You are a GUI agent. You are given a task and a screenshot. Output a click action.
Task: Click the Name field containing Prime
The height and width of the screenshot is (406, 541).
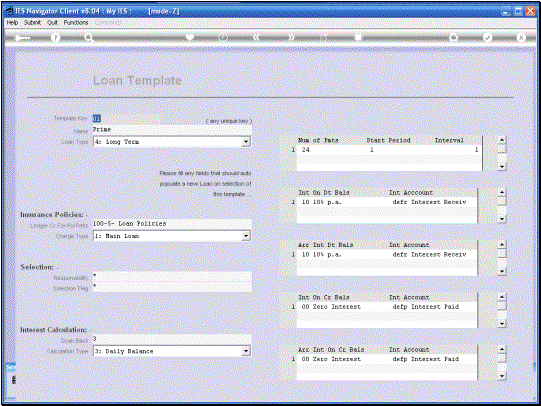click(172, 130)
